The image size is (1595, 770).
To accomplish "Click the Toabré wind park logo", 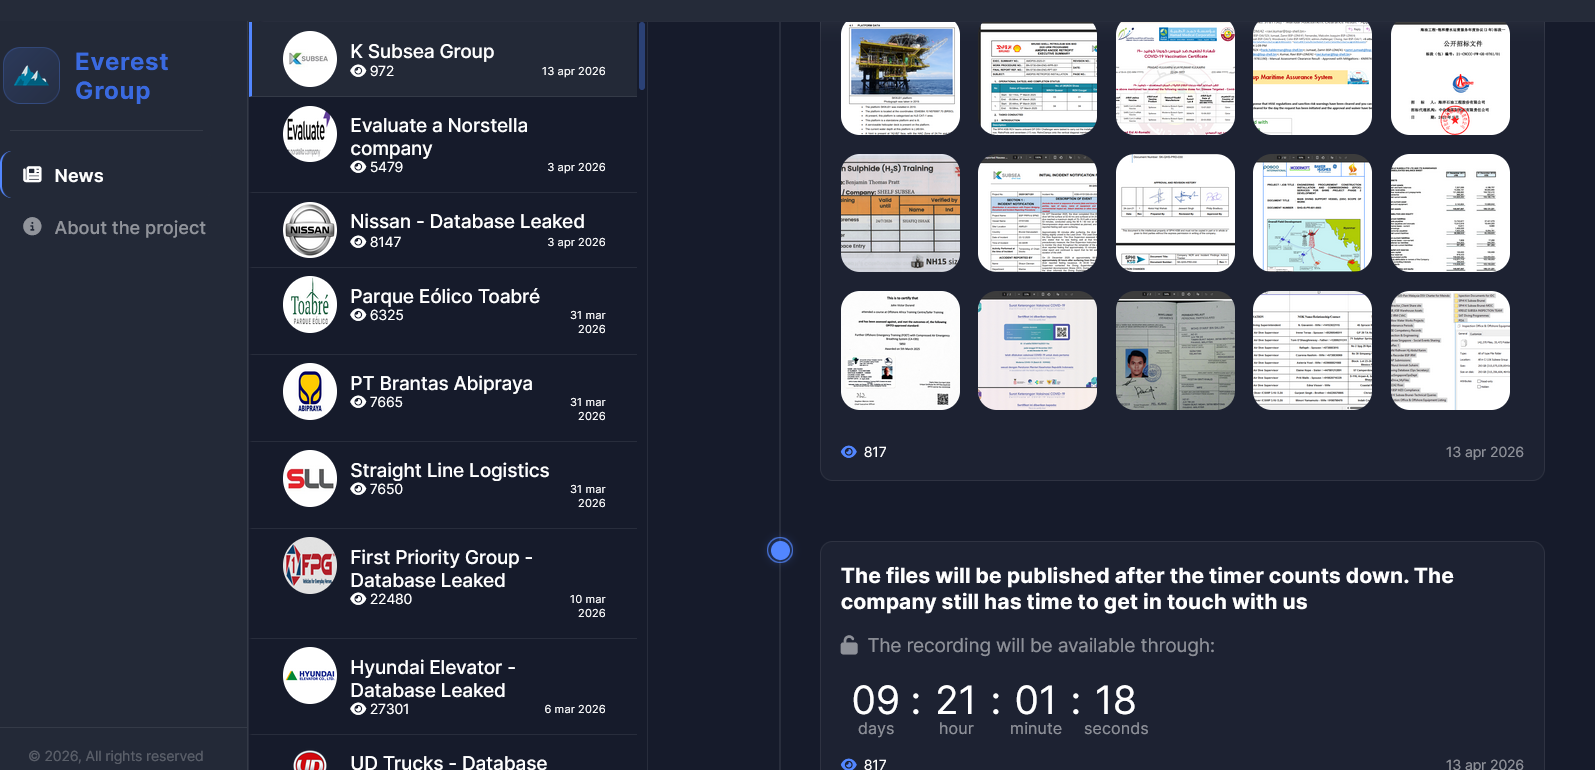I will [310, 305].
